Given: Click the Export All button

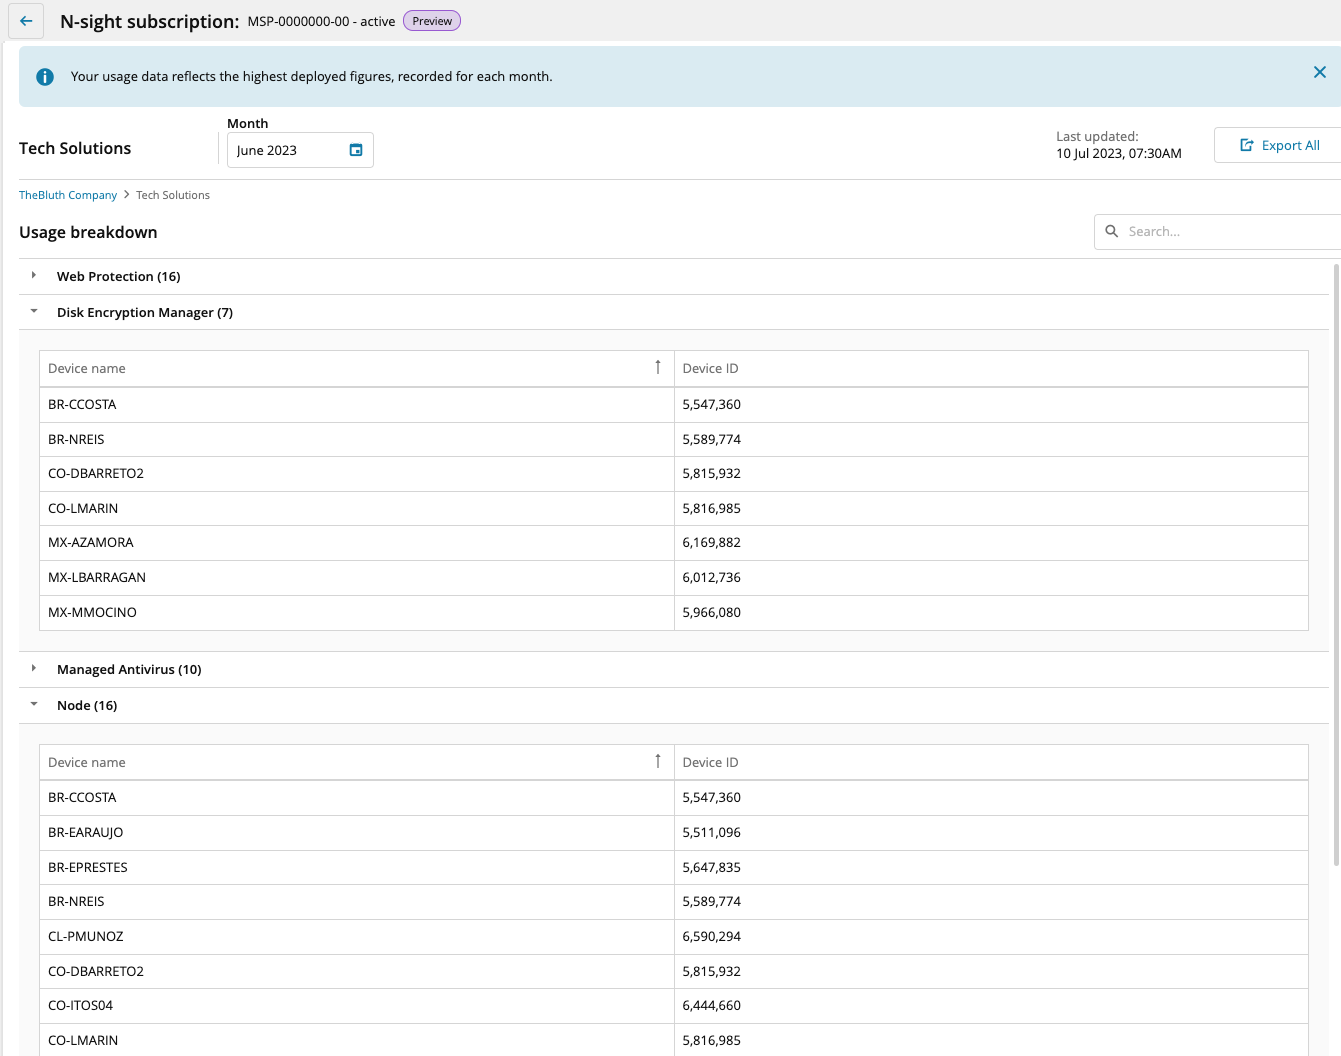Looking at the screenshot, I should tap(1279, 145).
